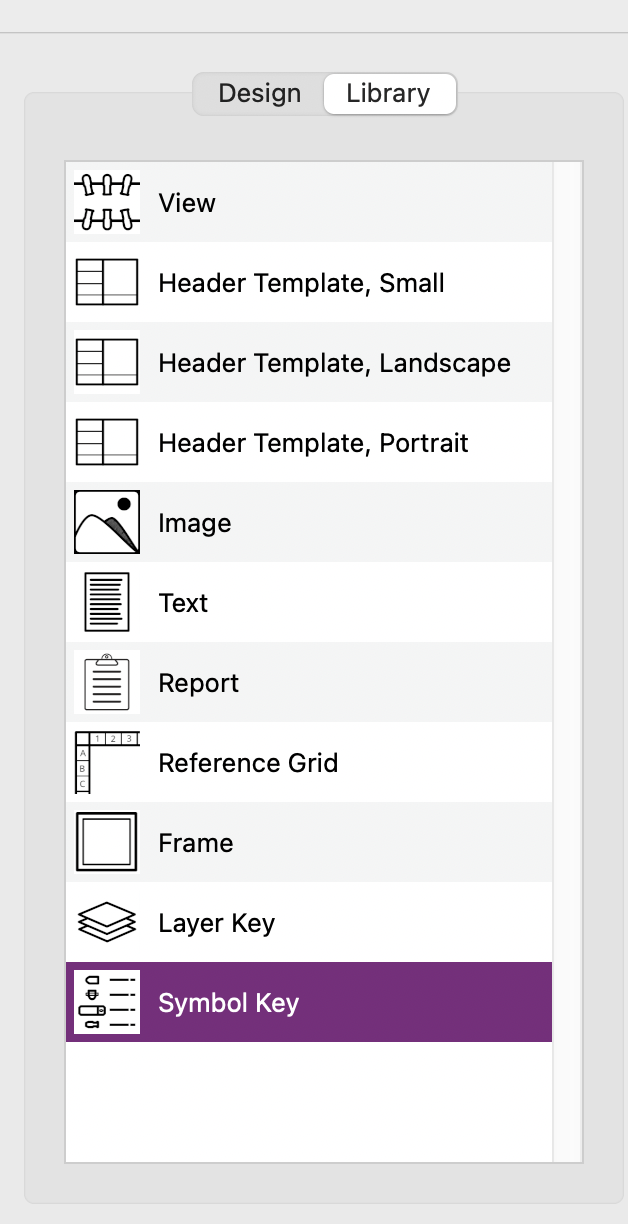Image resolution: width=628 pixels, height=1224 pixels.
Task: Click the library list vertical scrollbar
Action: pos(567,660)
